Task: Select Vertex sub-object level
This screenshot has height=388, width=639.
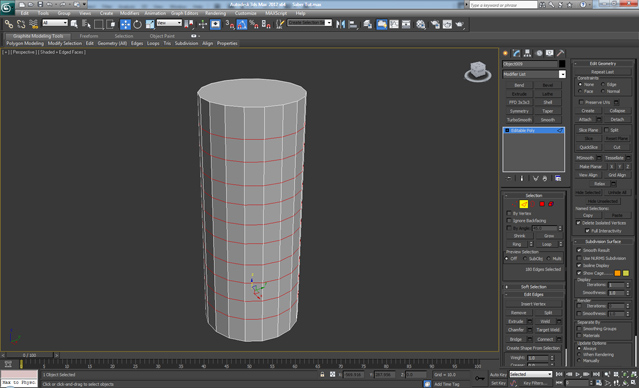Action: point(514,204)
